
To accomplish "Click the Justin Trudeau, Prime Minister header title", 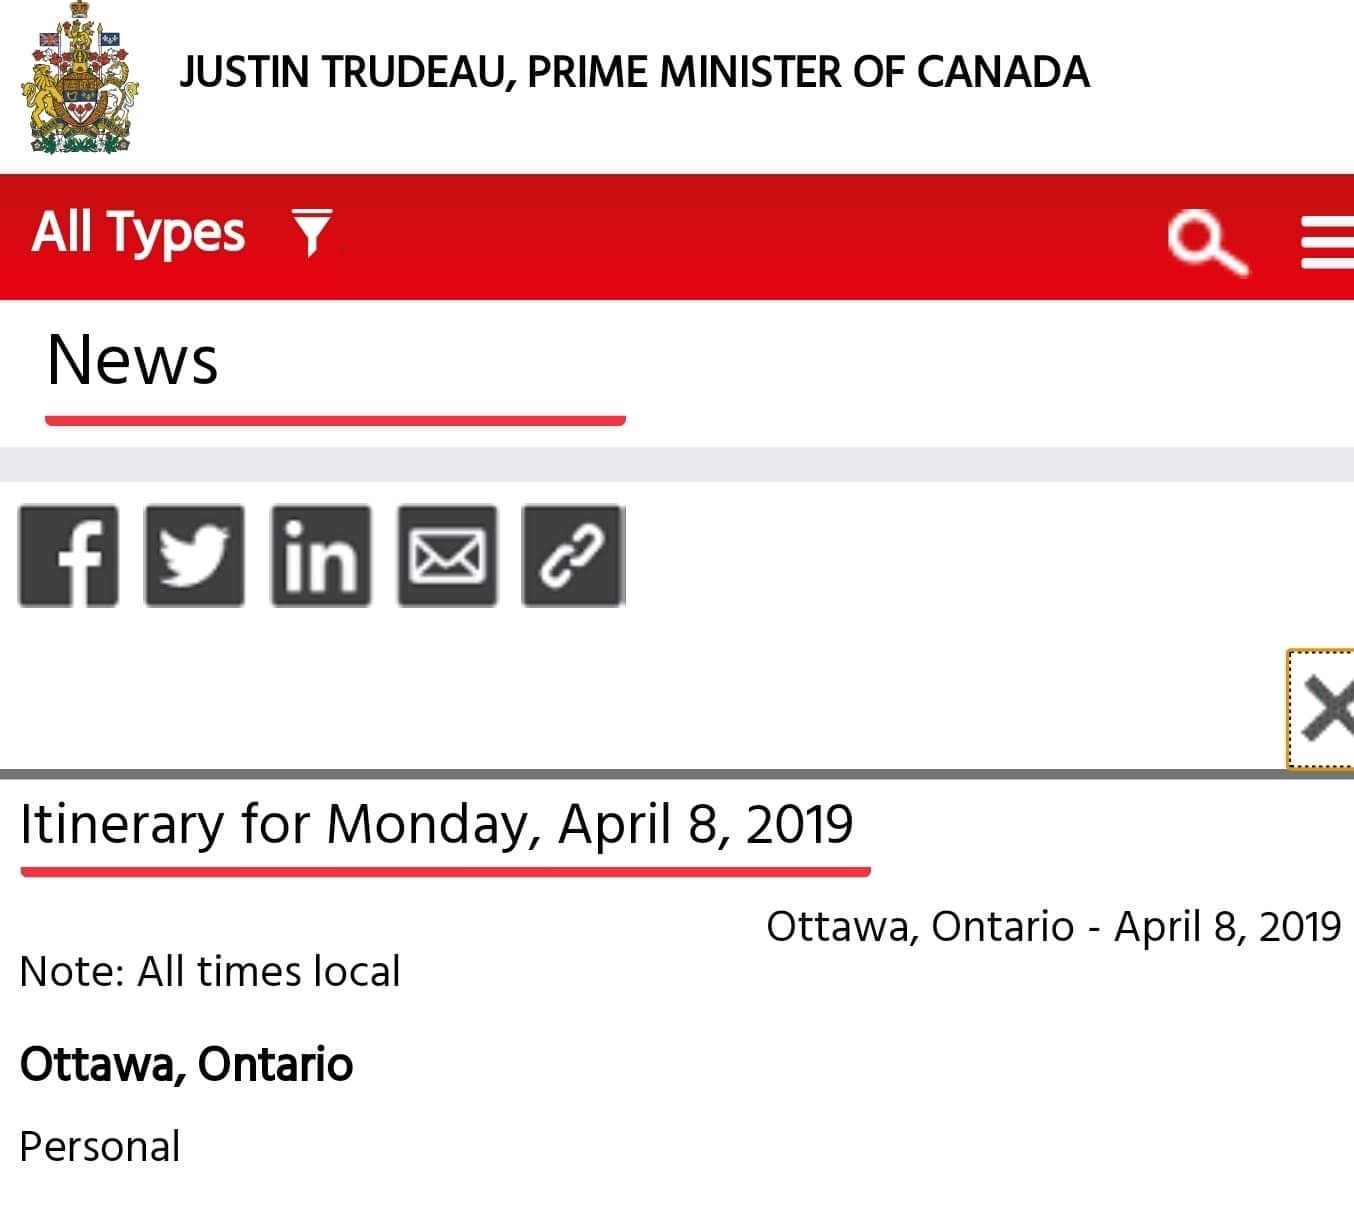I will coord(634,72).
